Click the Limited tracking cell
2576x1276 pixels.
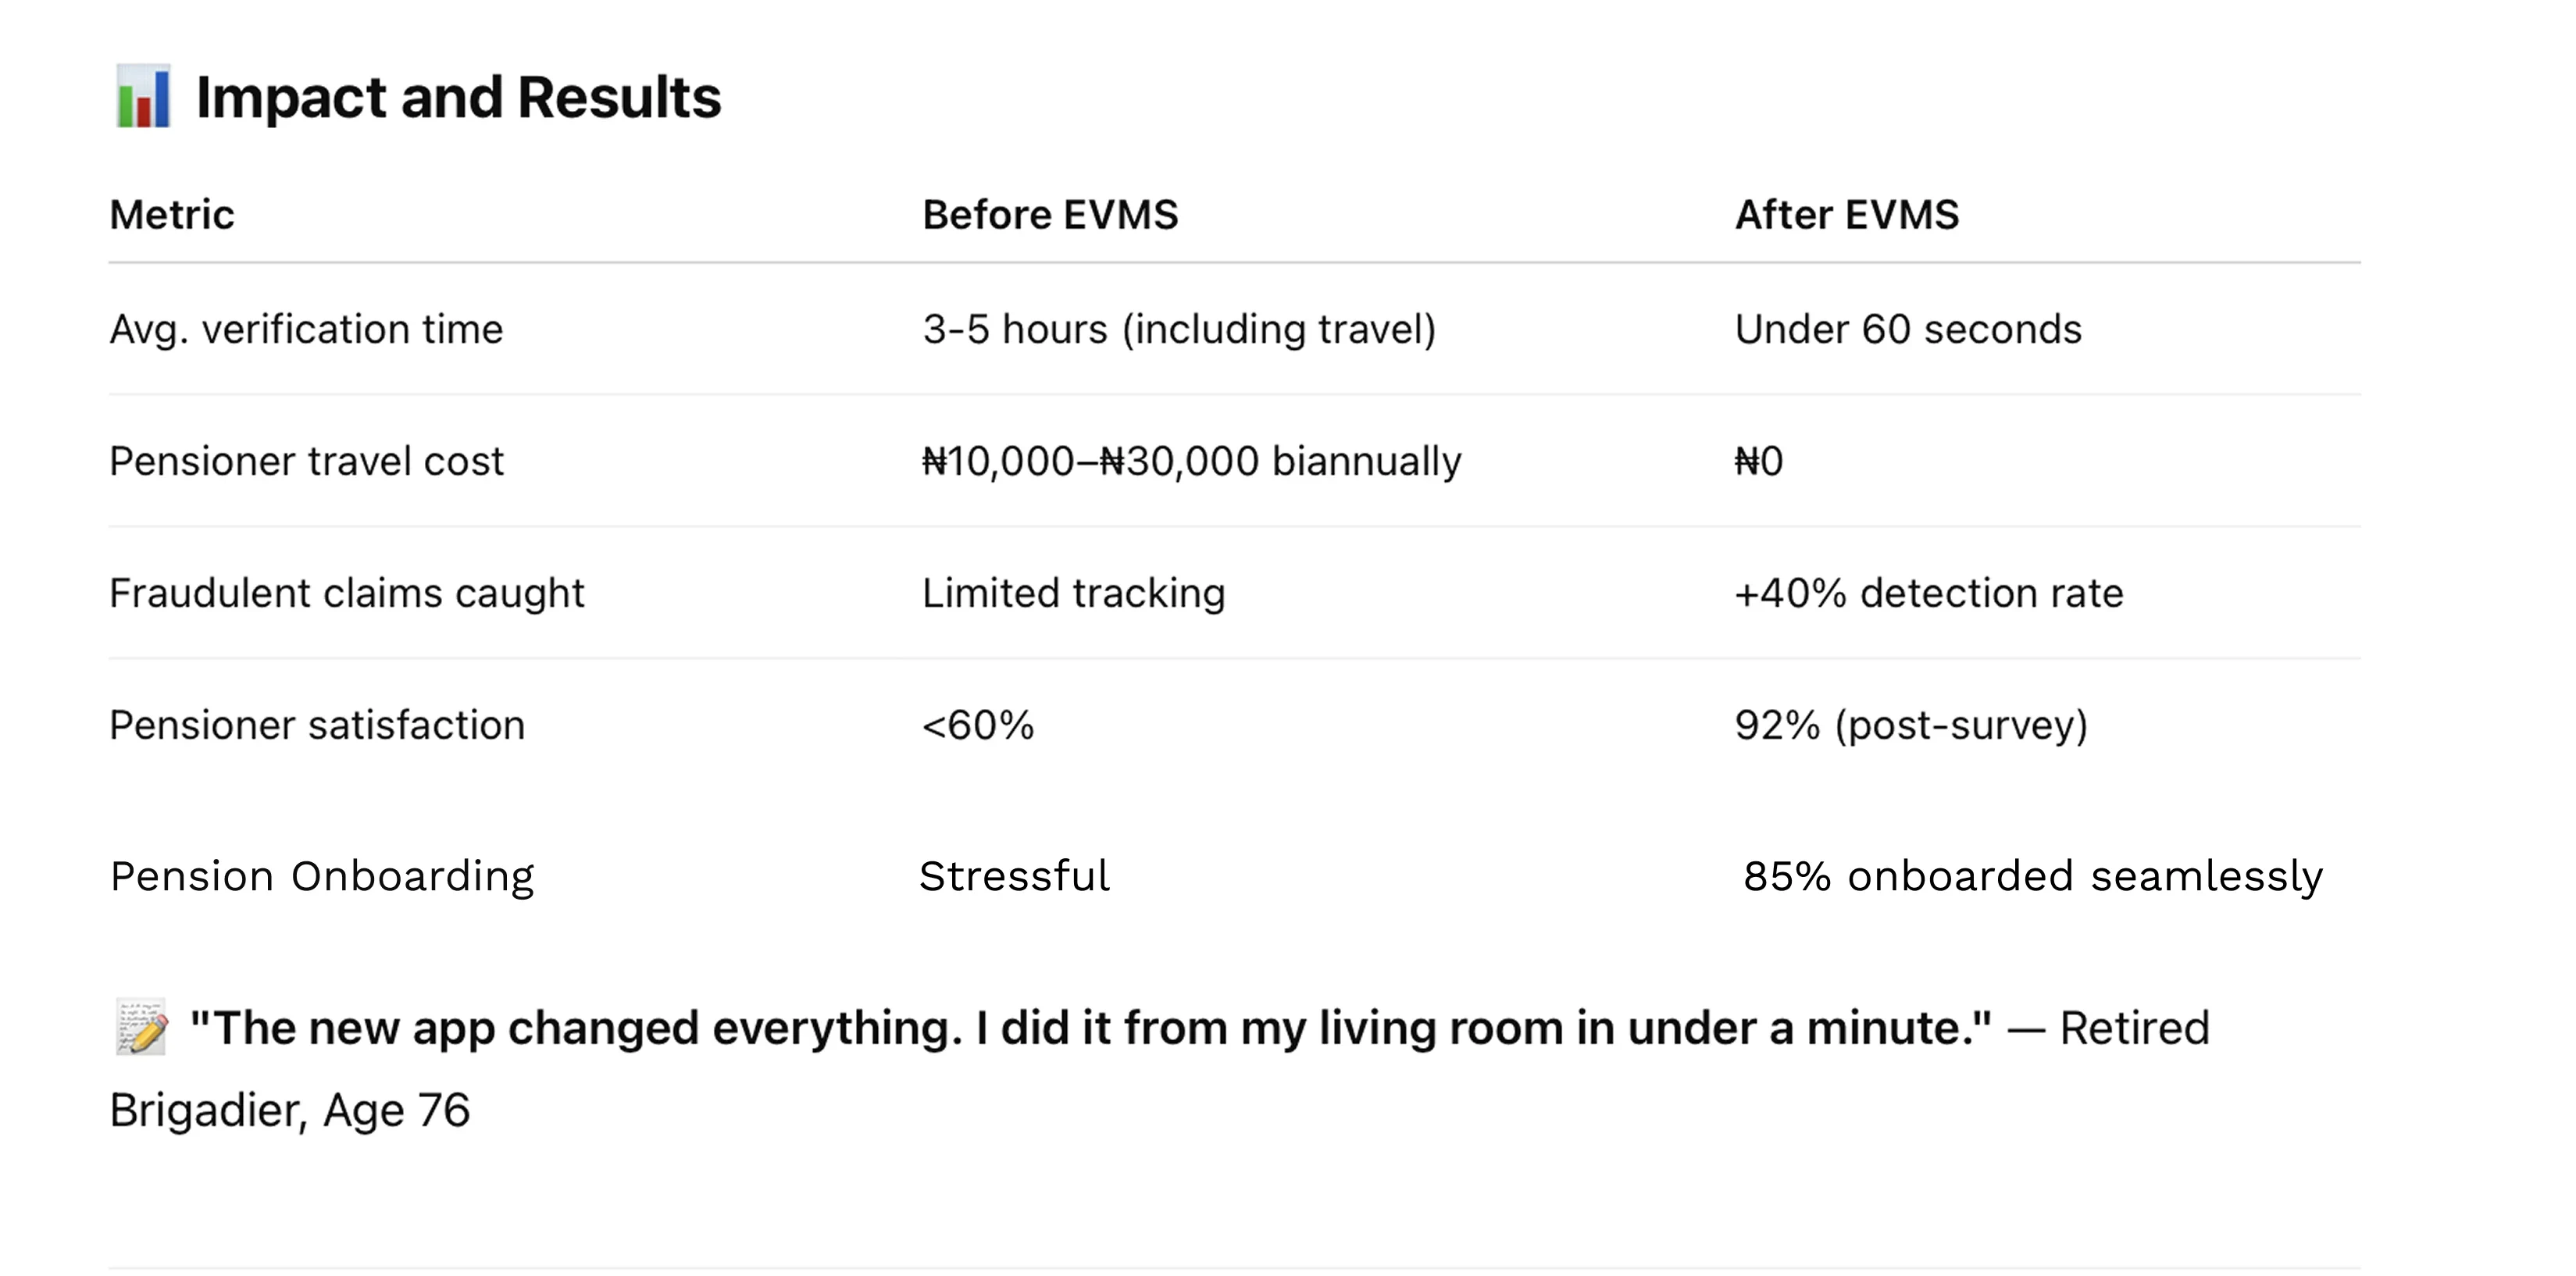(x=1073, y=593)
